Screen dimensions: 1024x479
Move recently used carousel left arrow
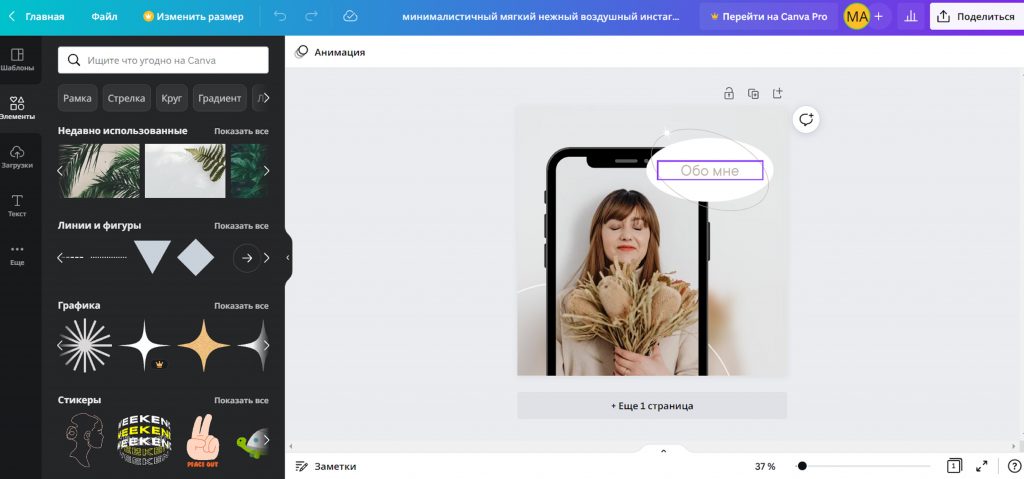point(60,171)
